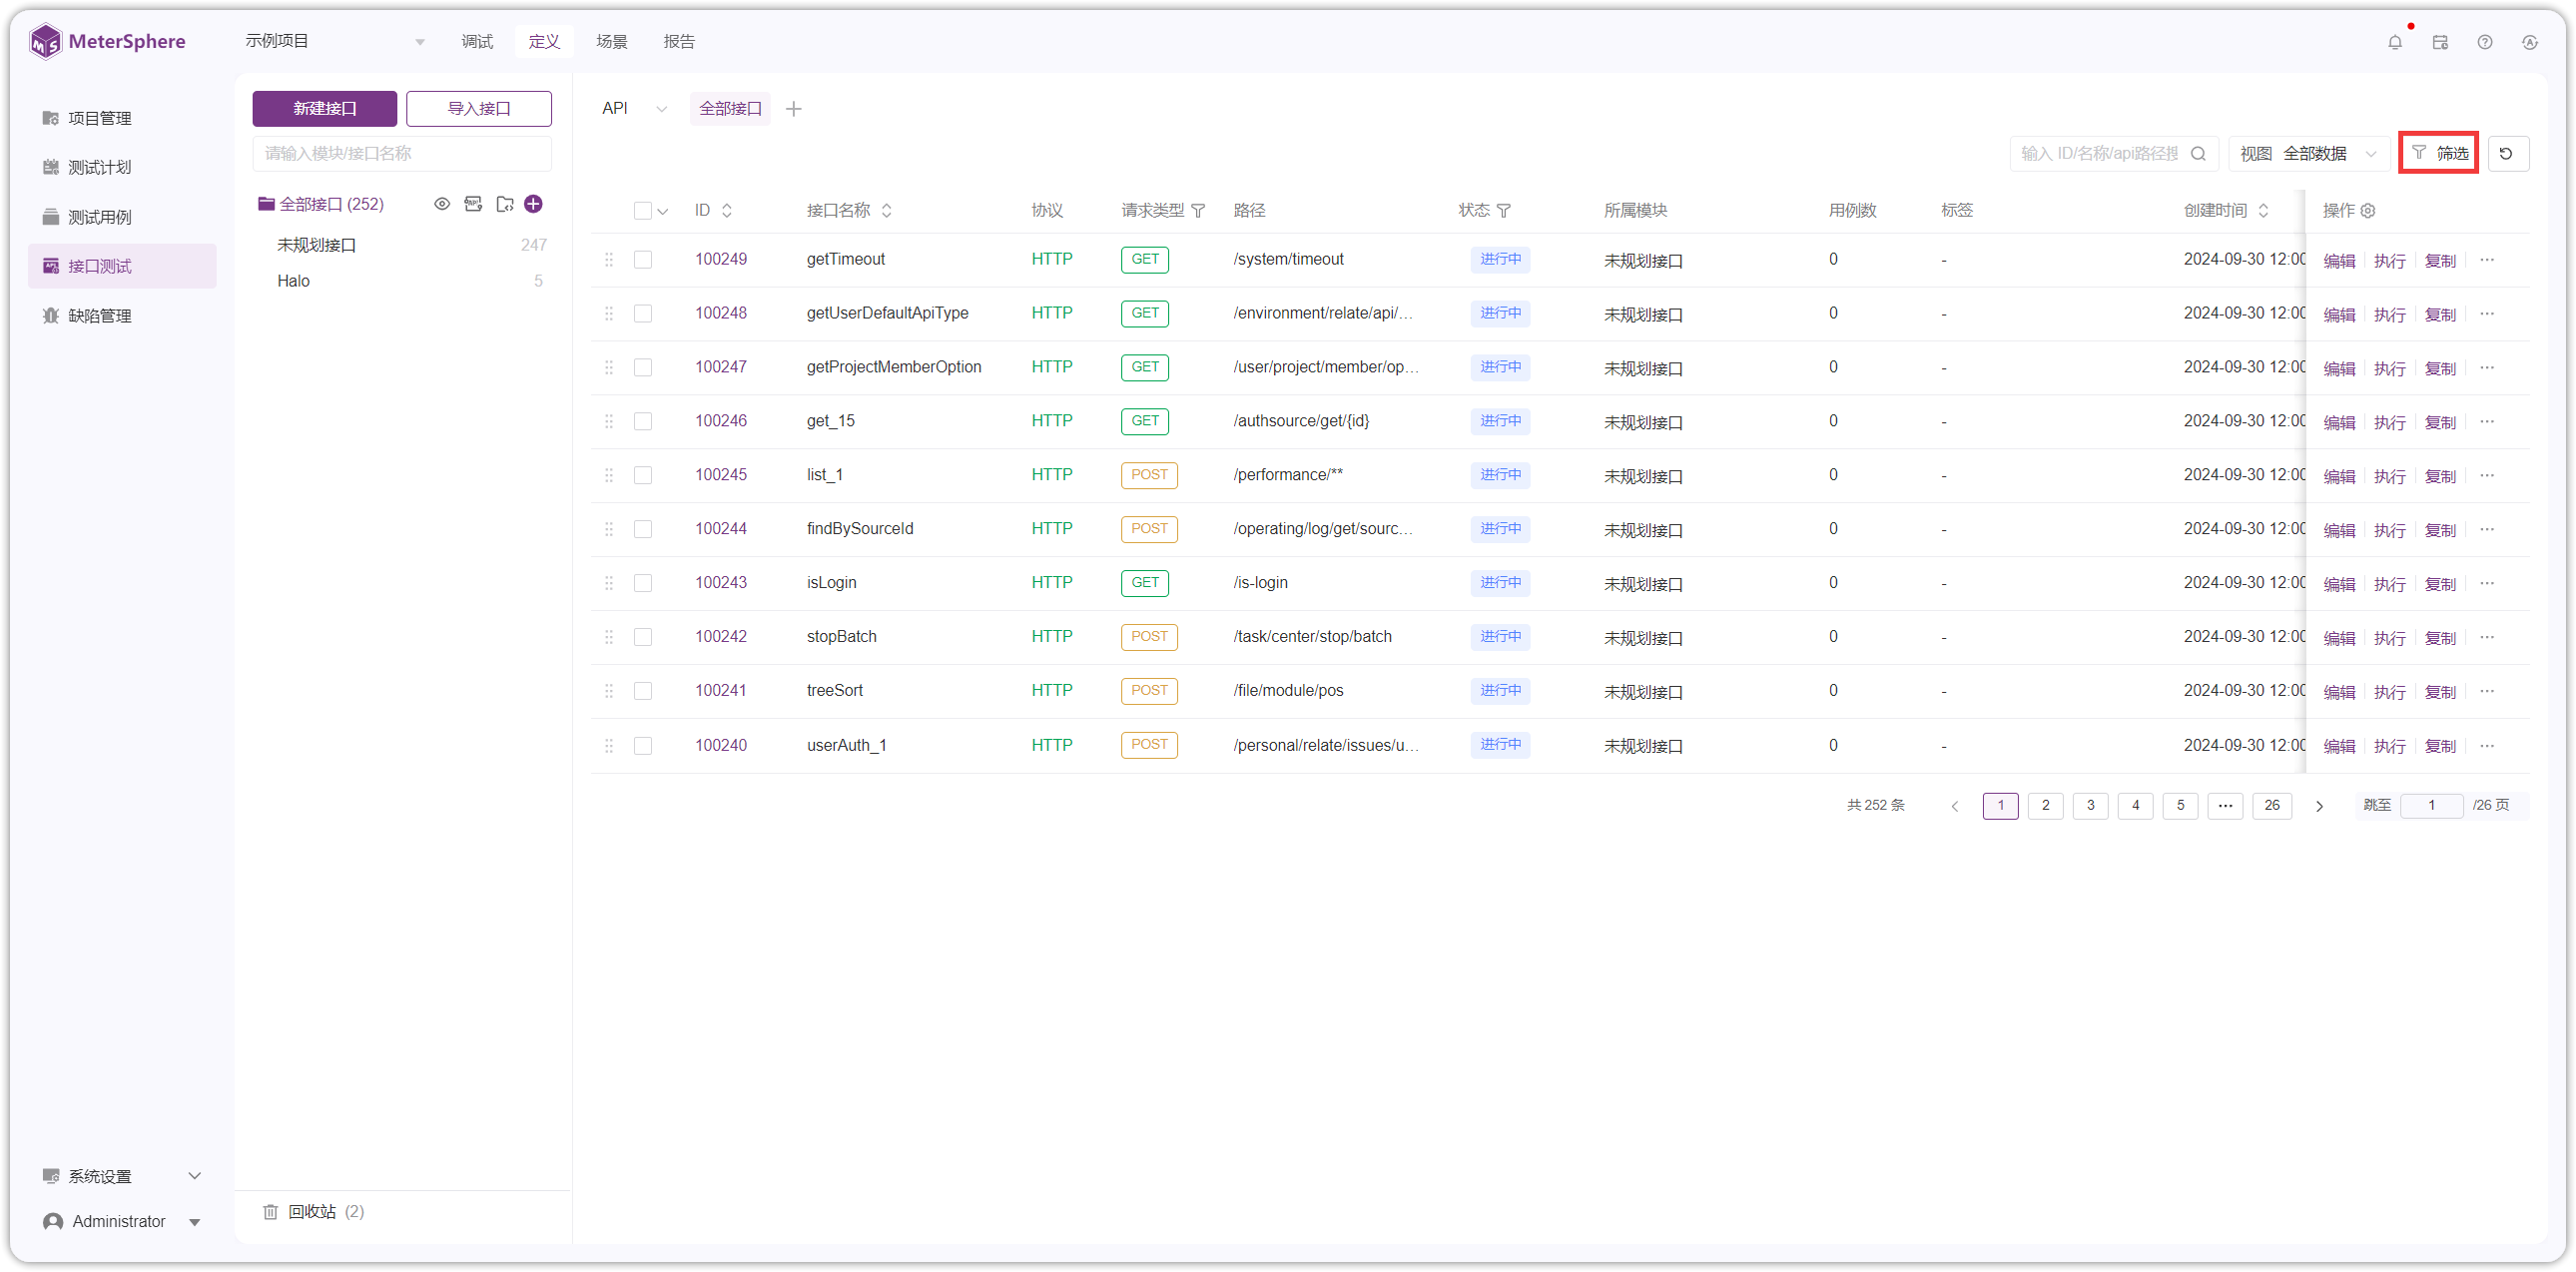Viewport: 2576px width, 1272px height.
Task: Switch to the 报告 tab
Action: (x=679, y=41)
